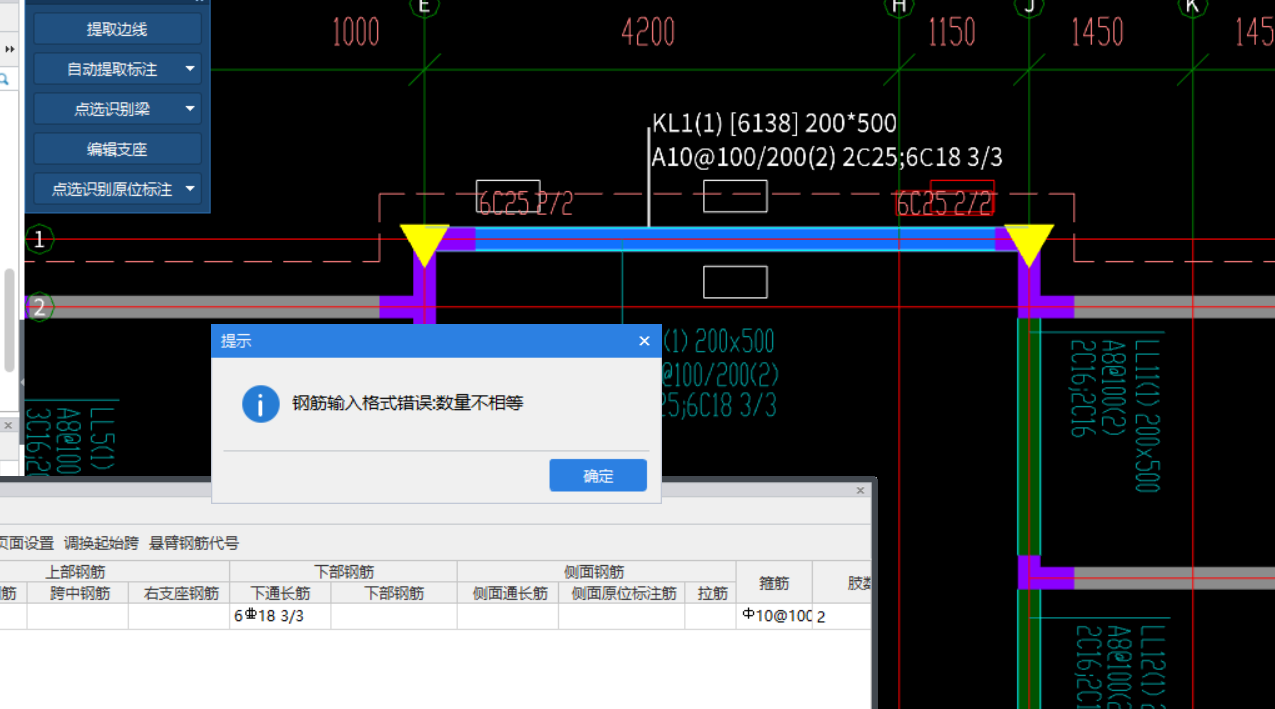Click the empty 拉筋 cell

pos(711,616)
